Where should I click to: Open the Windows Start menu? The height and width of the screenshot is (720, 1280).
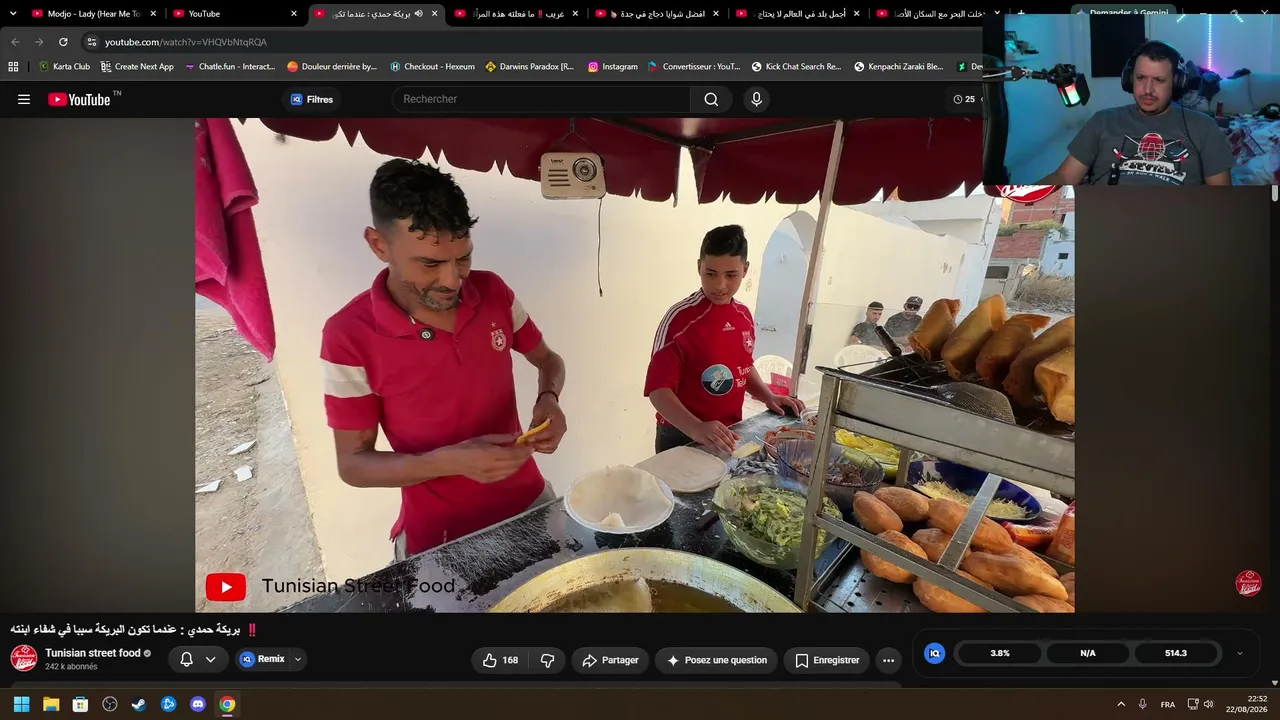tap(21, 704)
